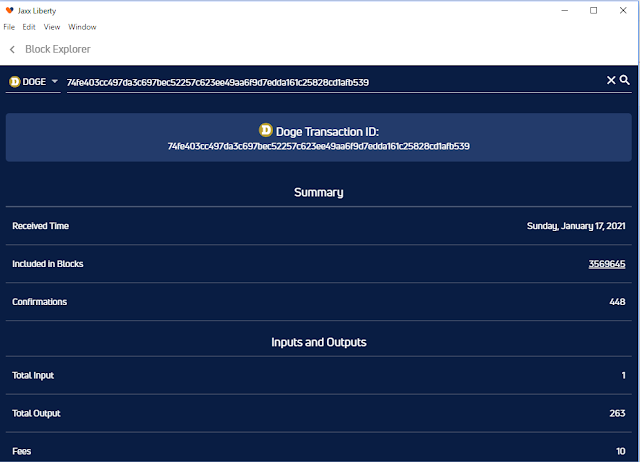Screen dimensions: 640x462
Task: Open the File menu
Action: pyautogui.click(x=9, y=27)
